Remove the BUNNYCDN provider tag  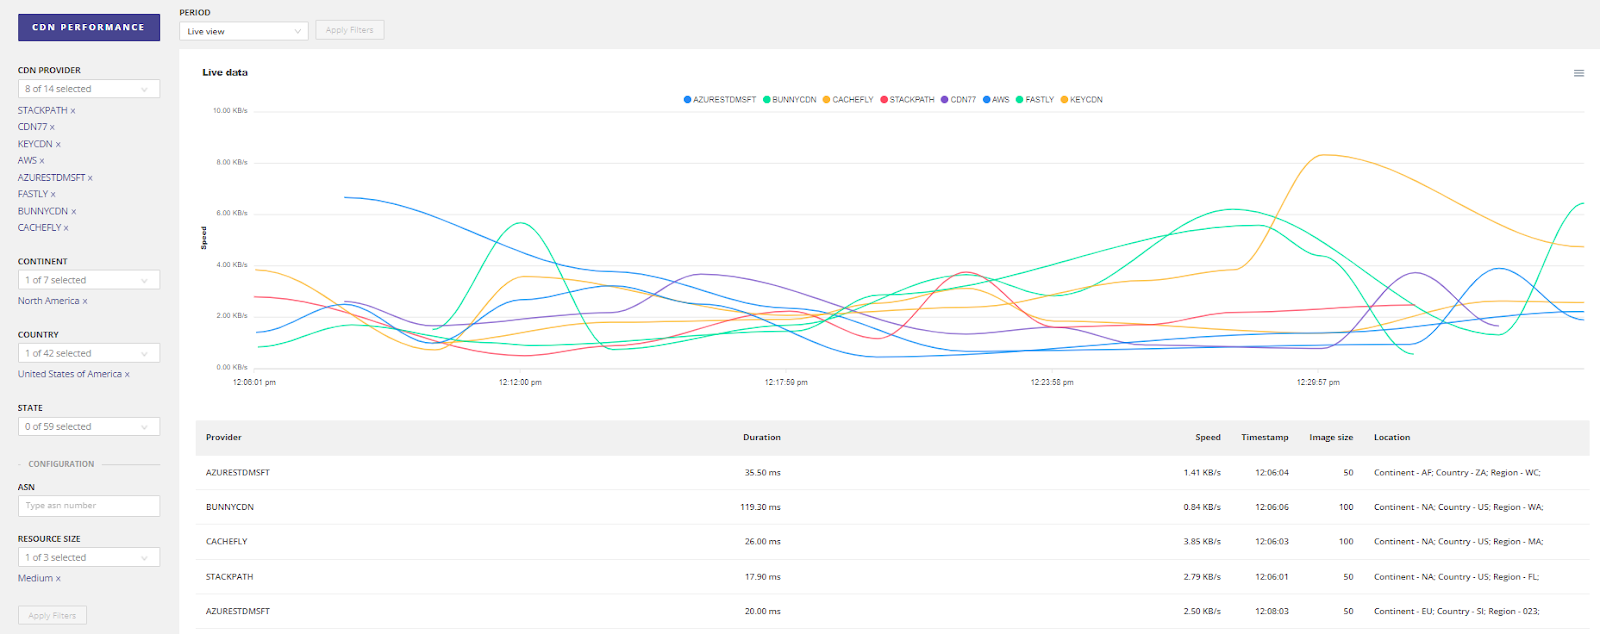pyautogui.click(x=74, y=212)
